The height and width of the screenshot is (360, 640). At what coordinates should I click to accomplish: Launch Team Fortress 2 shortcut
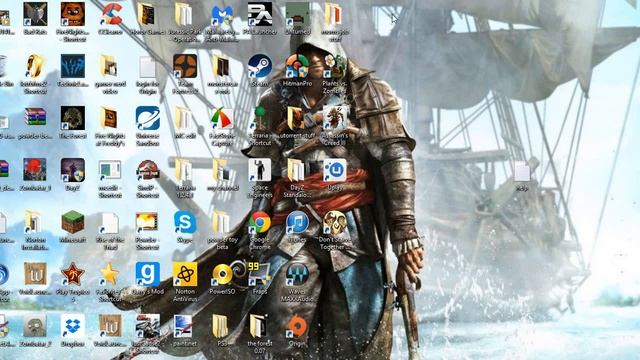tap(185, 66)
